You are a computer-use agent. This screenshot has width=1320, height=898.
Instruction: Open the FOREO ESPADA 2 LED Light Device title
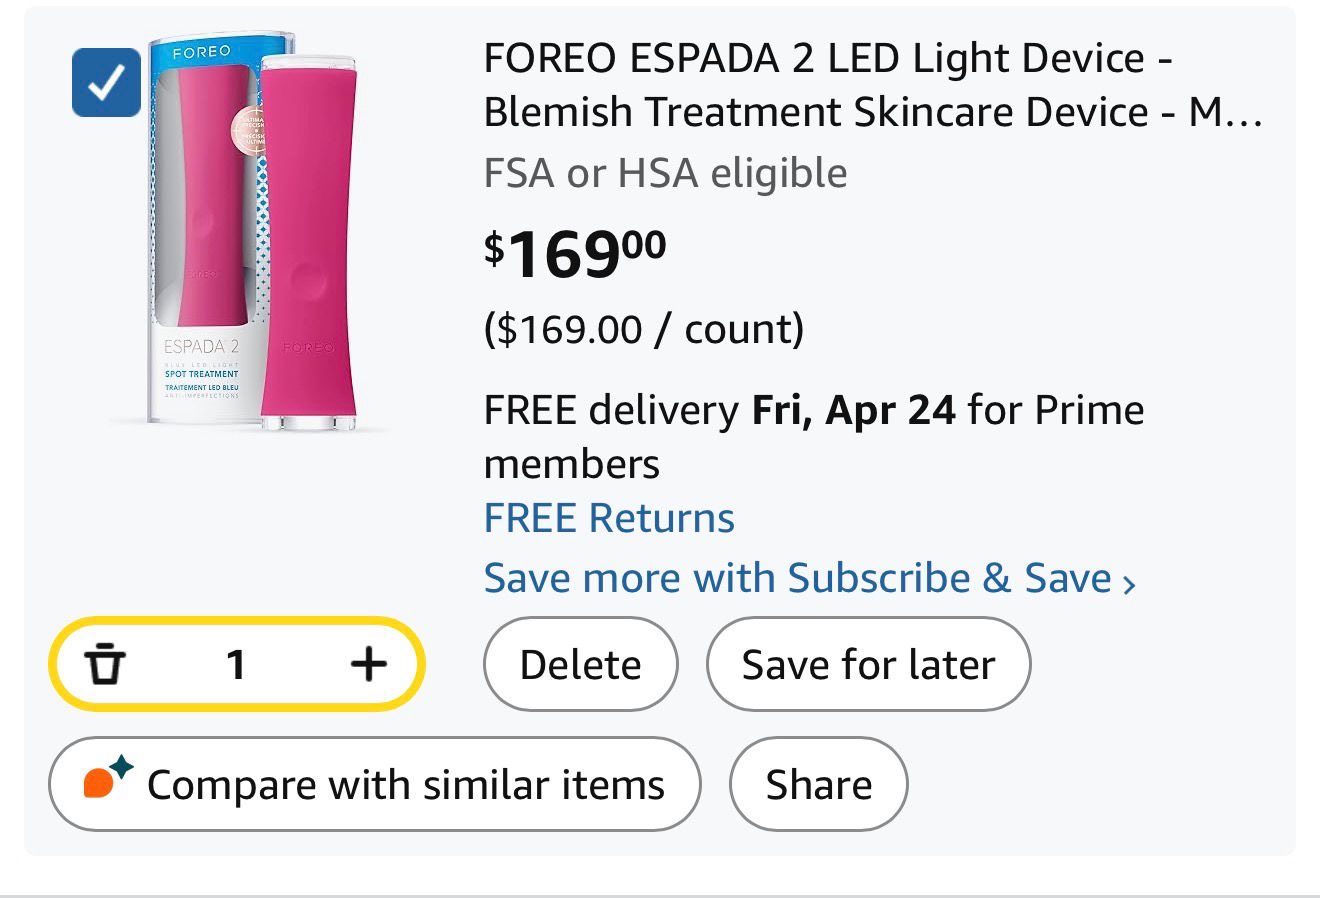(872, 85)
